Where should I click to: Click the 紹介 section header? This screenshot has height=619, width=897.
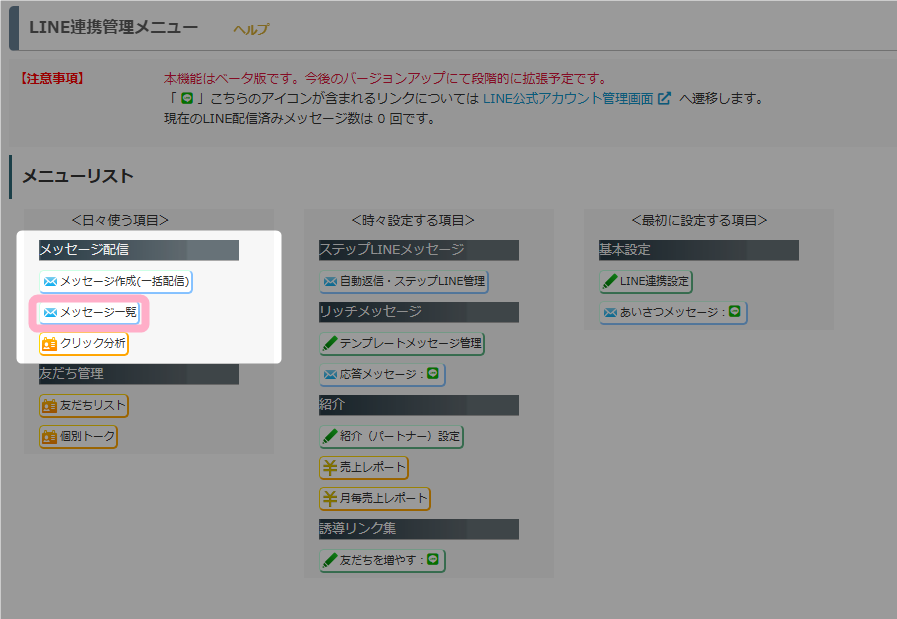419,405
